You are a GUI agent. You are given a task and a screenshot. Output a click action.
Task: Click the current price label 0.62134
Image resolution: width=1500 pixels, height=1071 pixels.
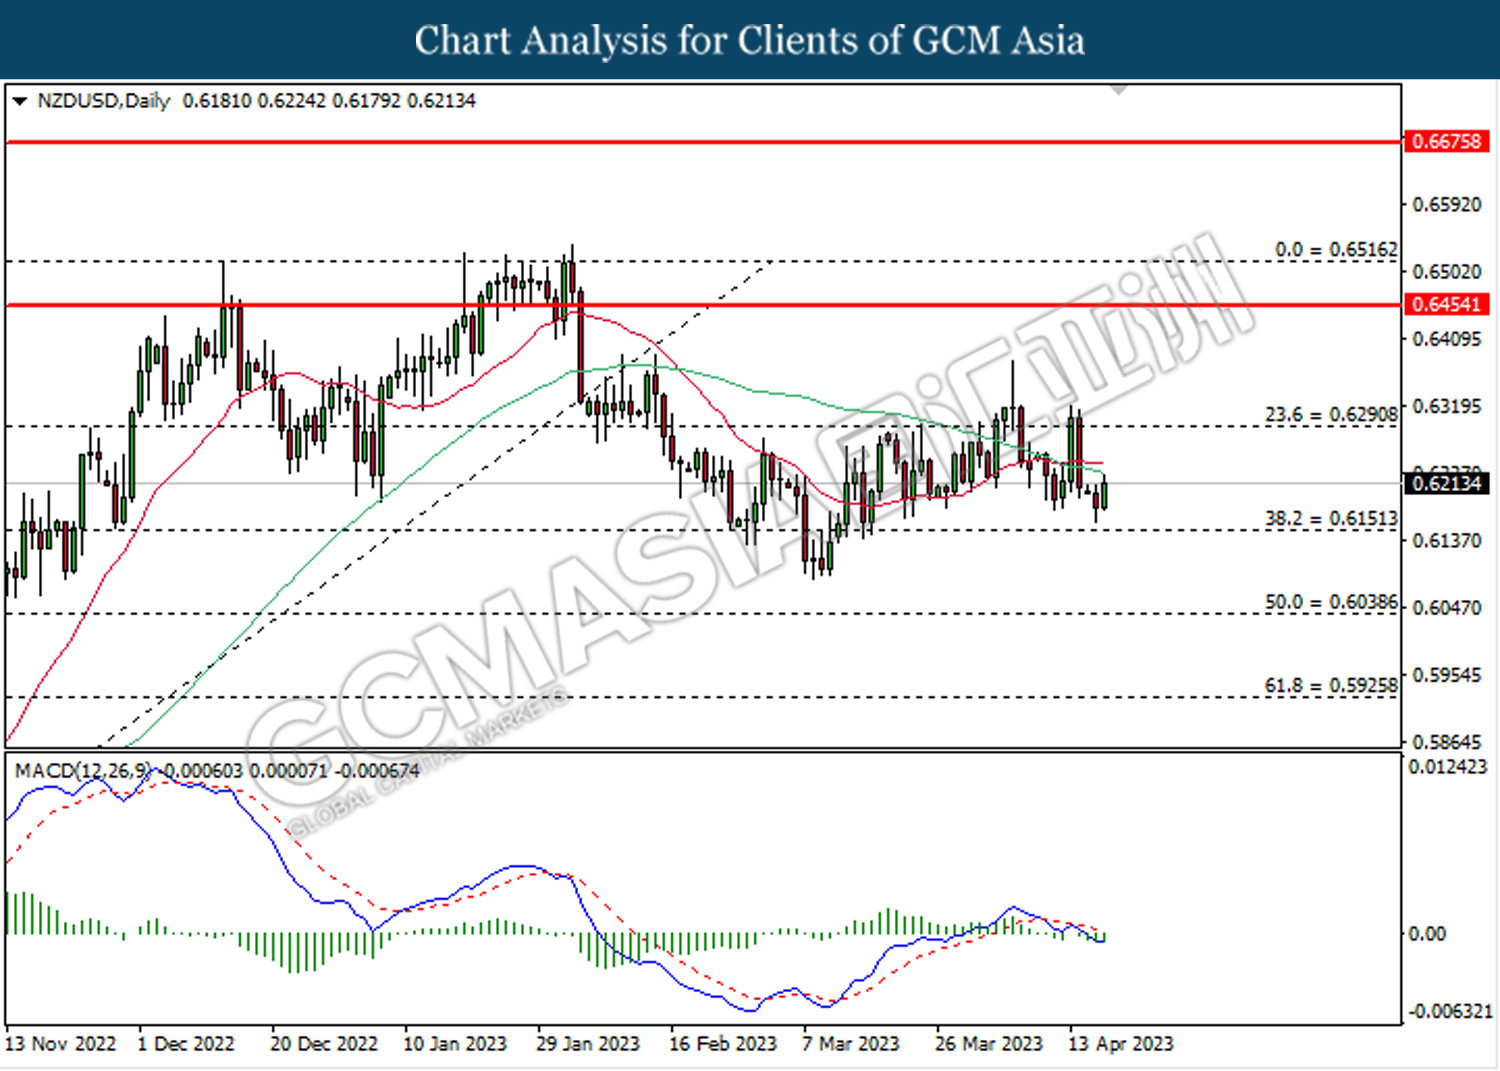(x=1446, y=484)
